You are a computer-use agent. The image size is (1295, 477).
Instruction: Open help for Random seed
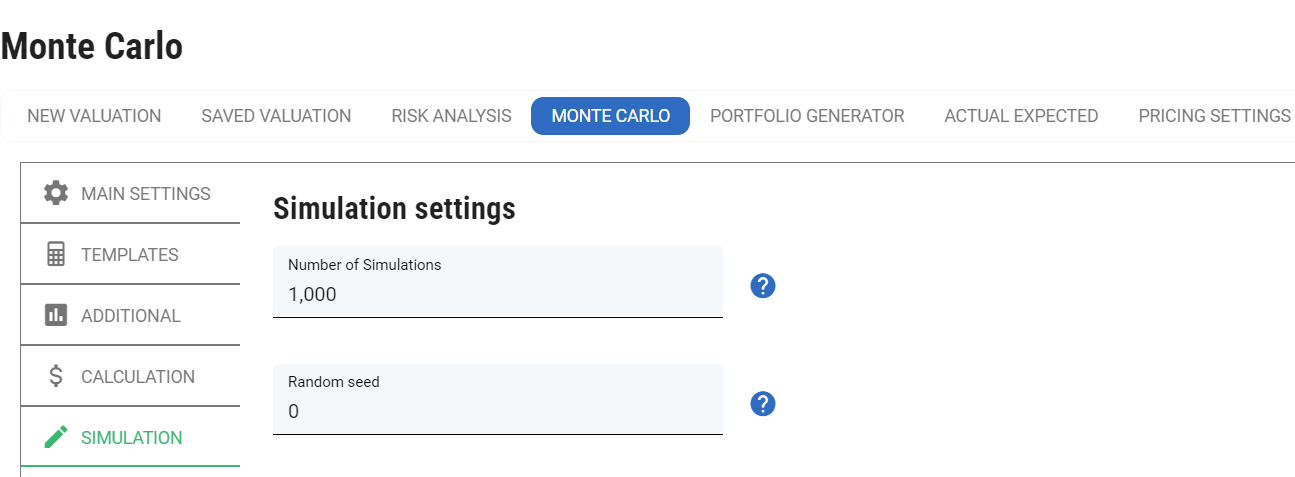[763, 404]
